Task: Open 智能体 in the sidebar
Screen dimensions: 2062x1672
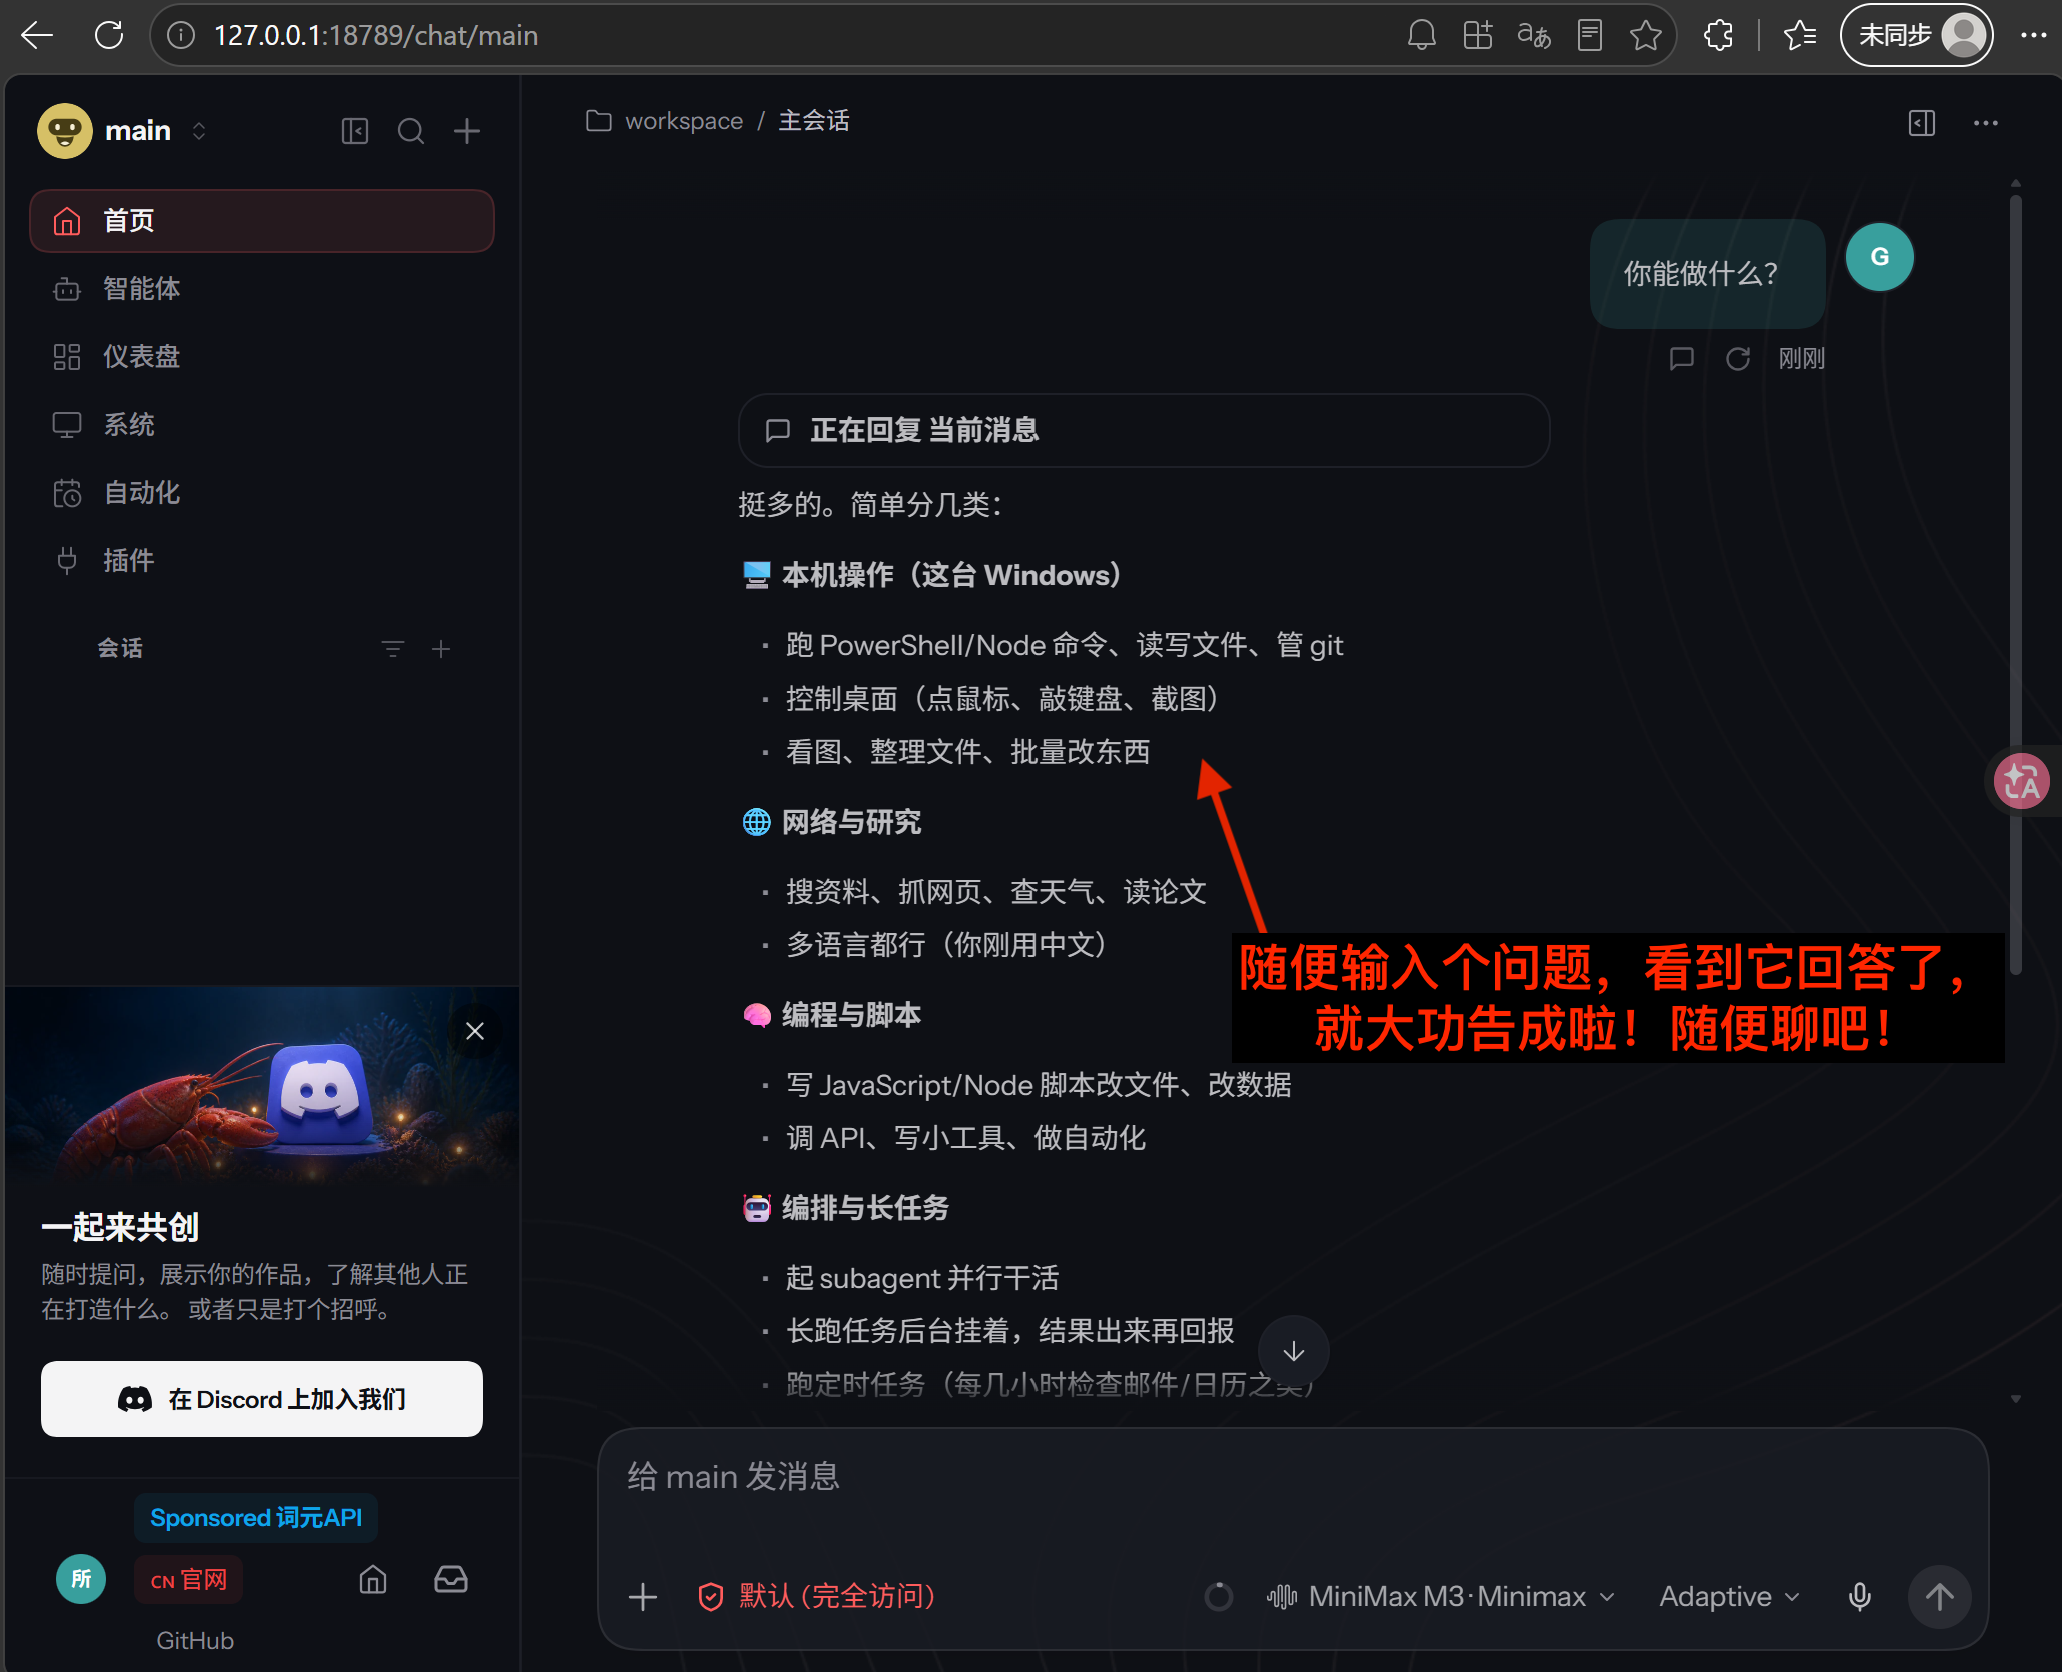Action: click(262, 289)
